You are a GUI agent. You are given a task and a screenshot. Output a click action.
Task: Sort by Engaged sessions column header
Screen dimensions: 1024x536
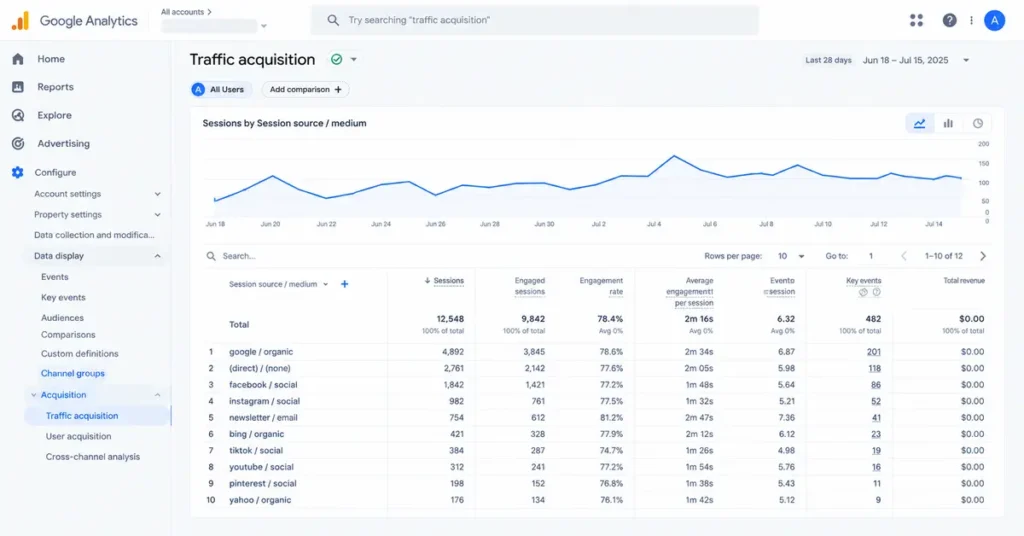(529, 286)
